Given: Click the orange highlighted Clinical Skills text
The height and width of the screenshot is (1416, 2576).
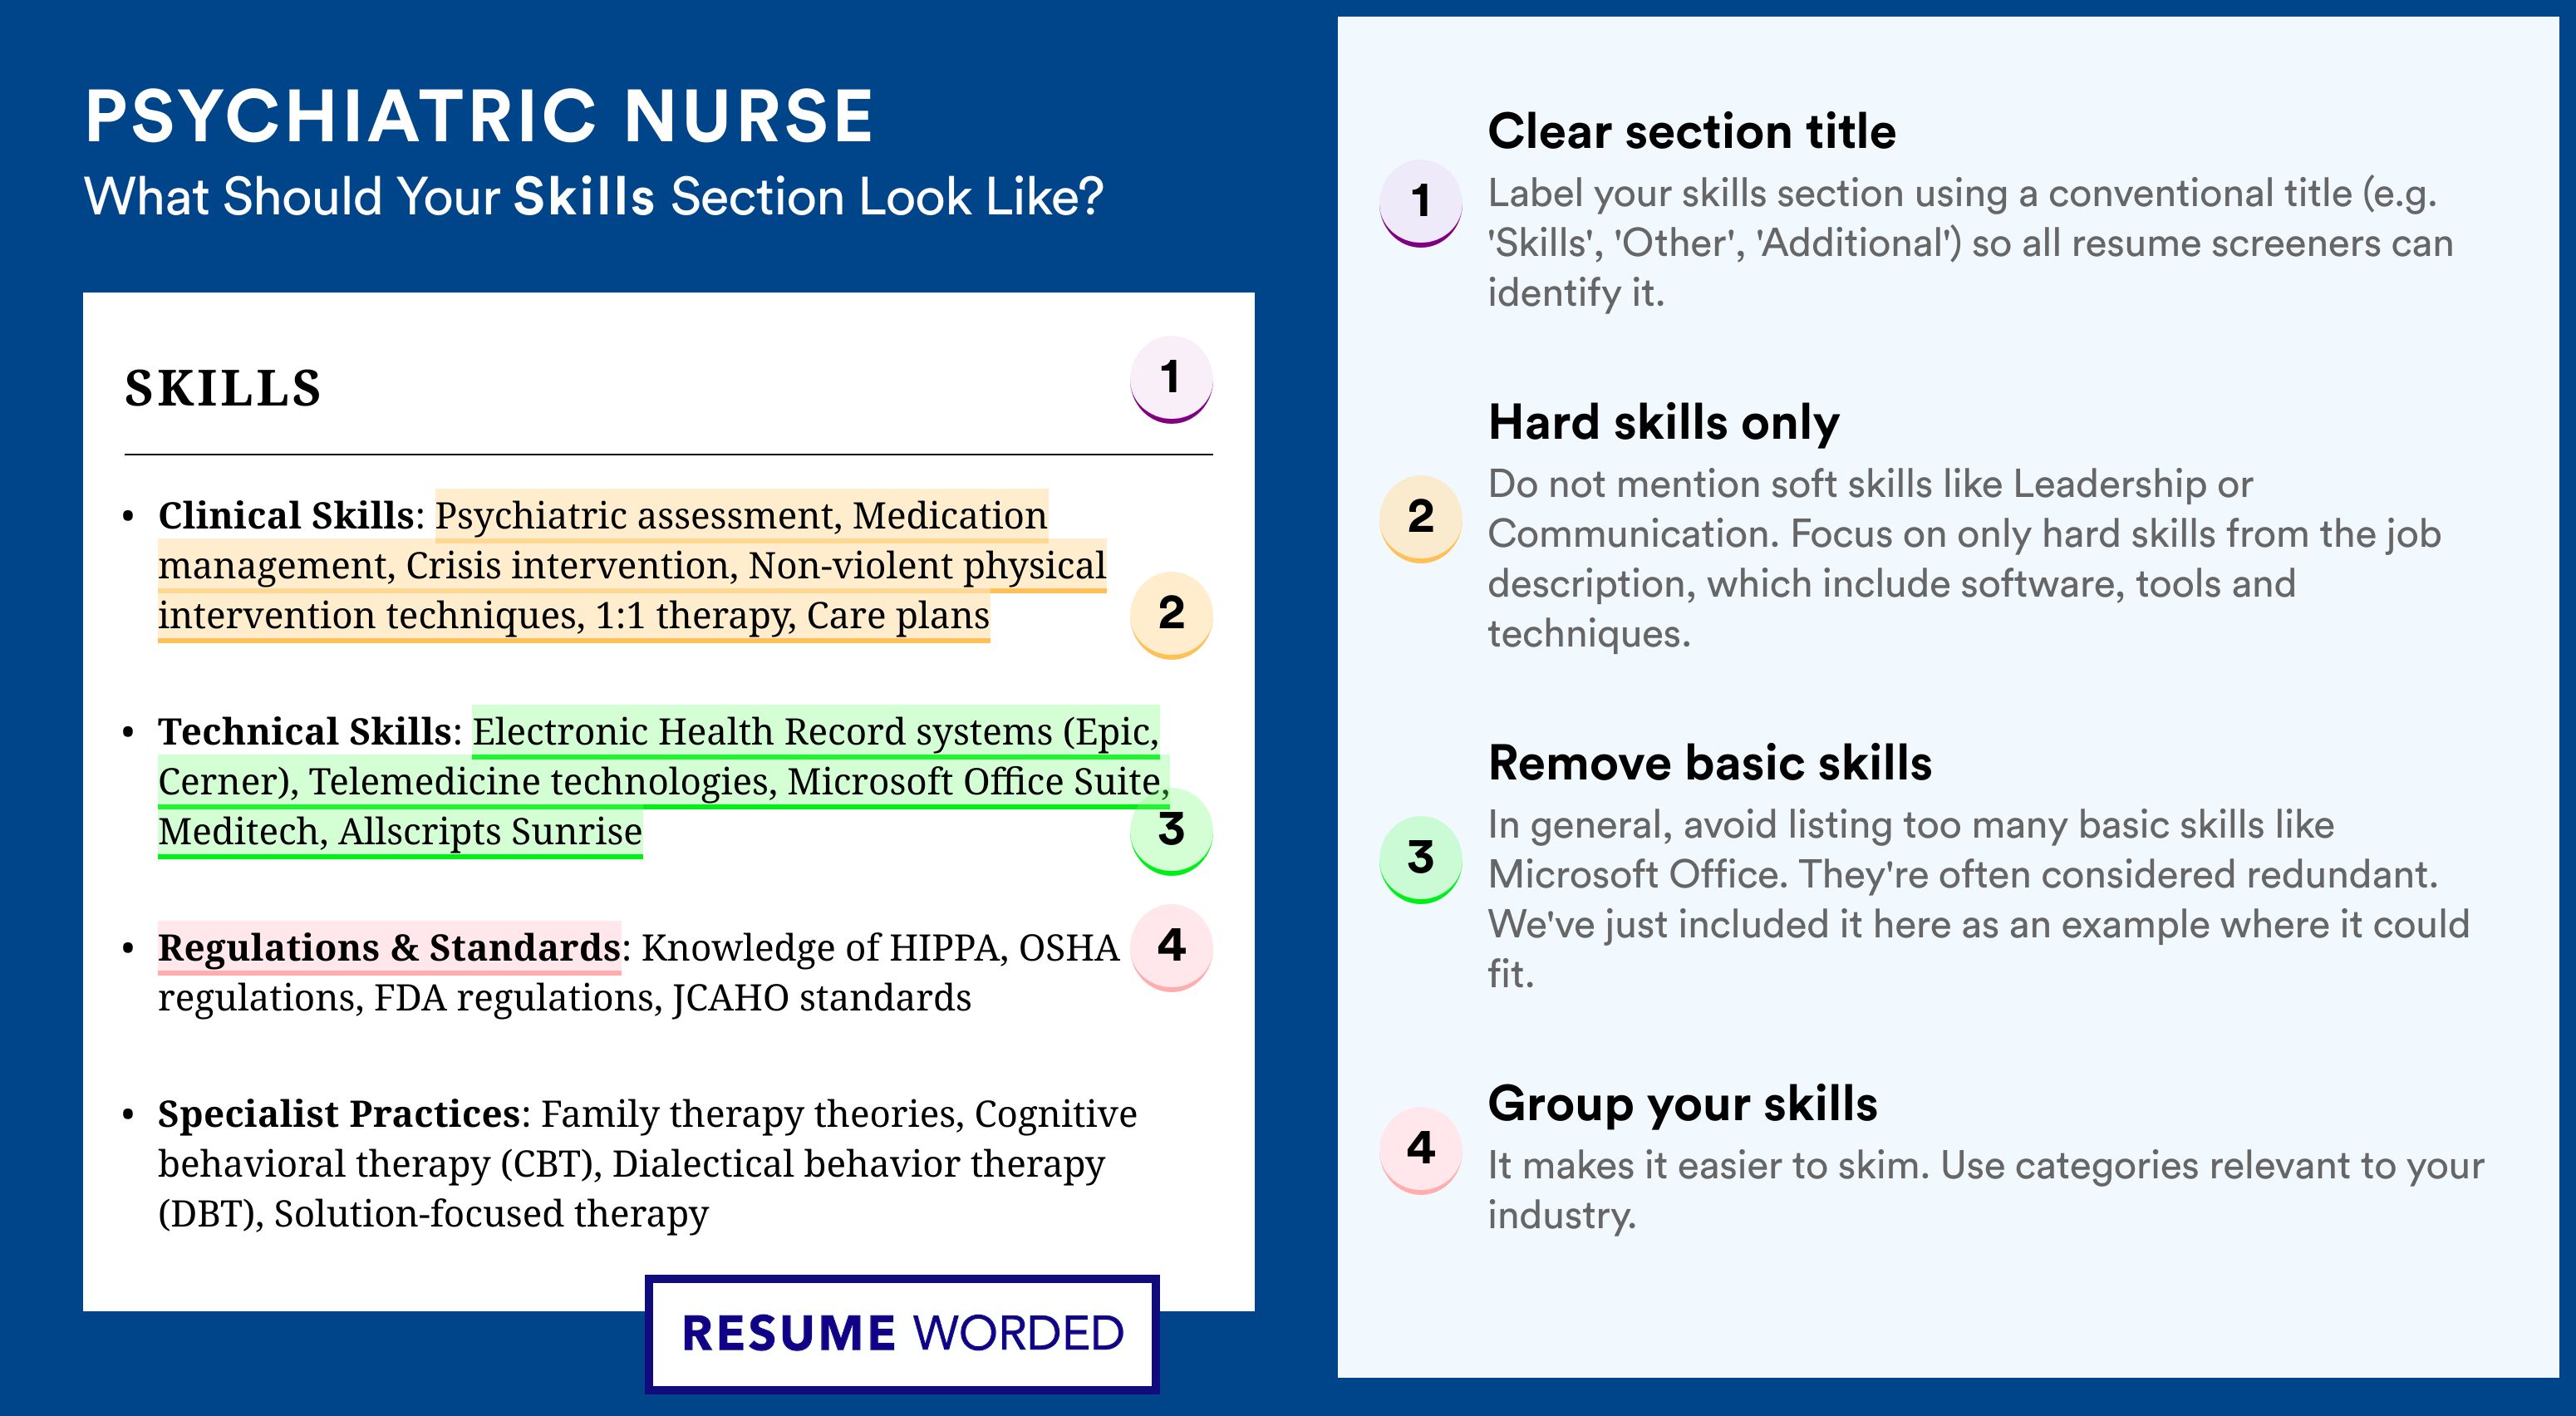Looking at the screenshot, I should point(632,566).
